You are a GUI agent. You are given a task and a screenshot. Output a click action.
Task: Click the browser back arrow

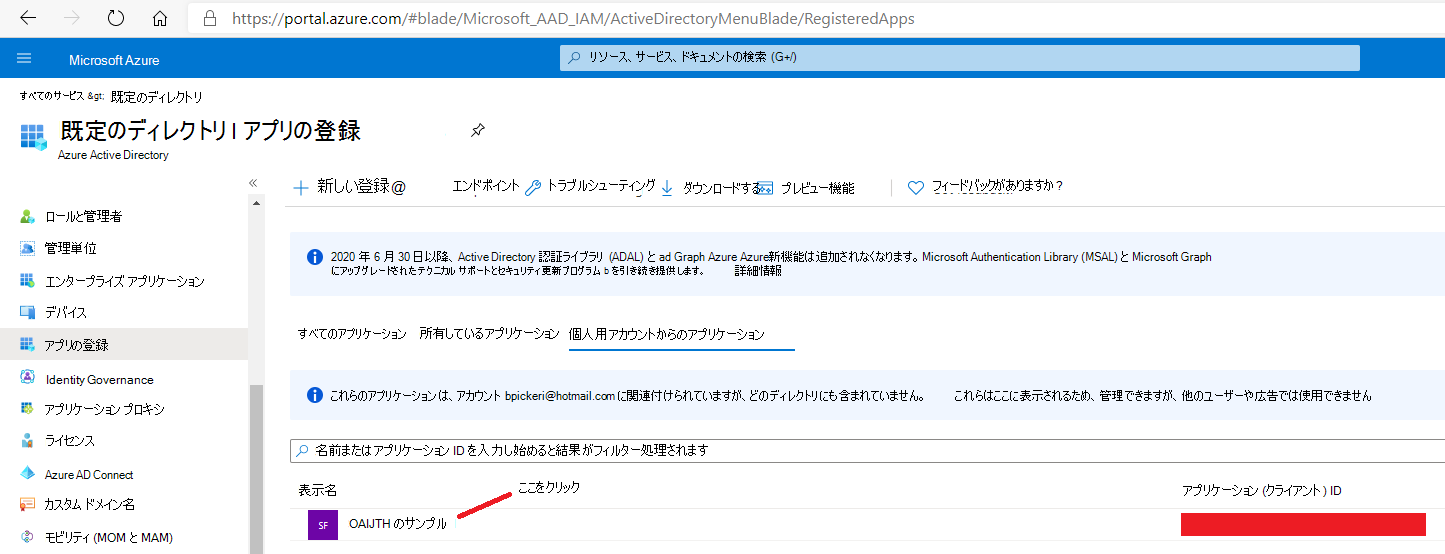29,18
